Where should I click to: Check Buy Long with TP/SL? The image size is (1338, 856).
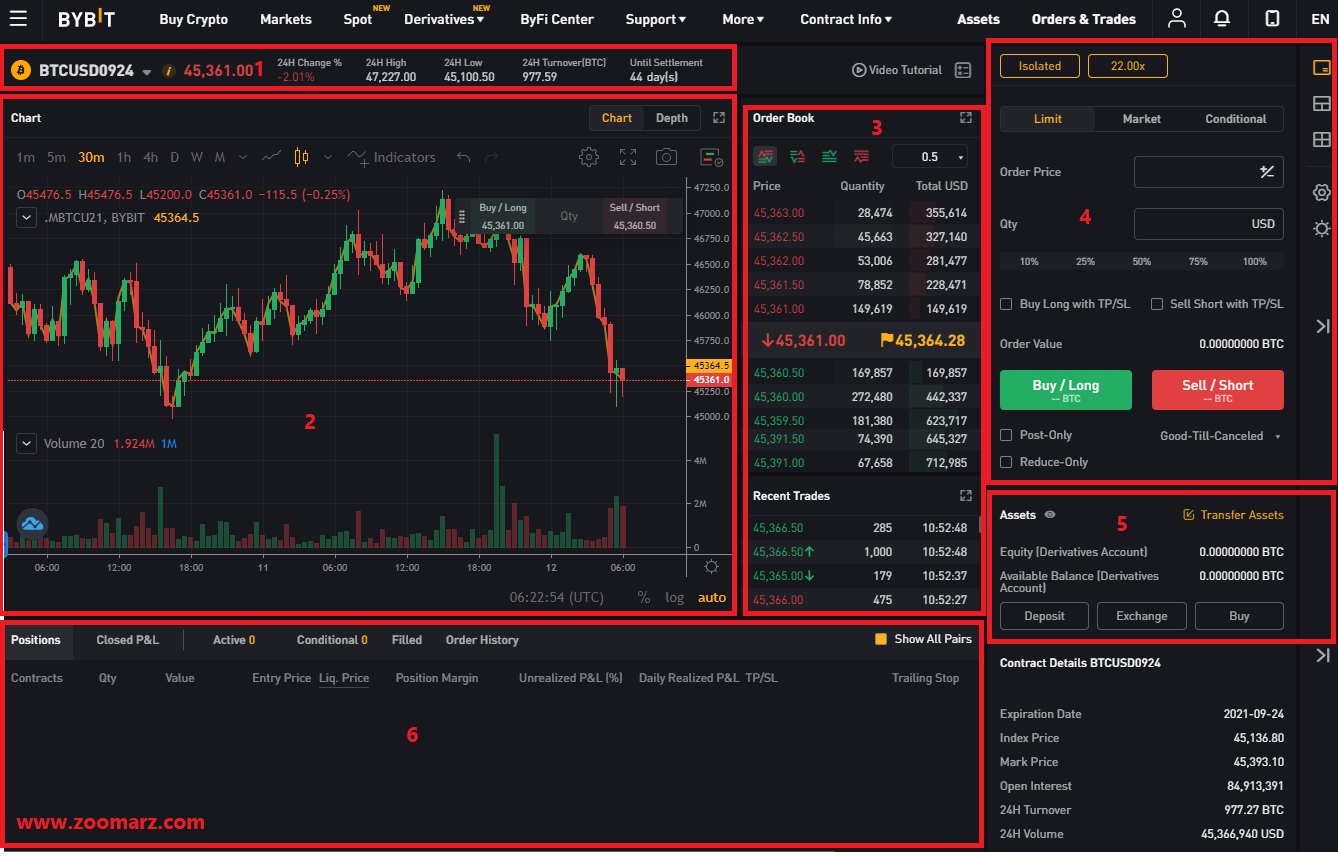click(x=1006, y=304)
